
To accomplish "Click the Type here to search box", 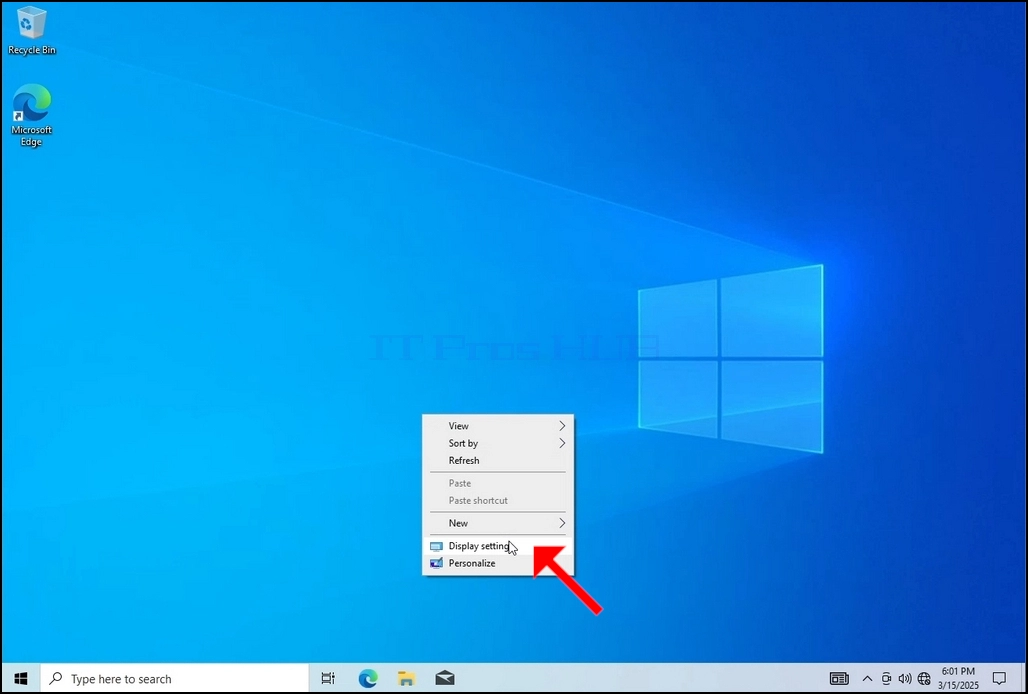I will tap(175, 678).
